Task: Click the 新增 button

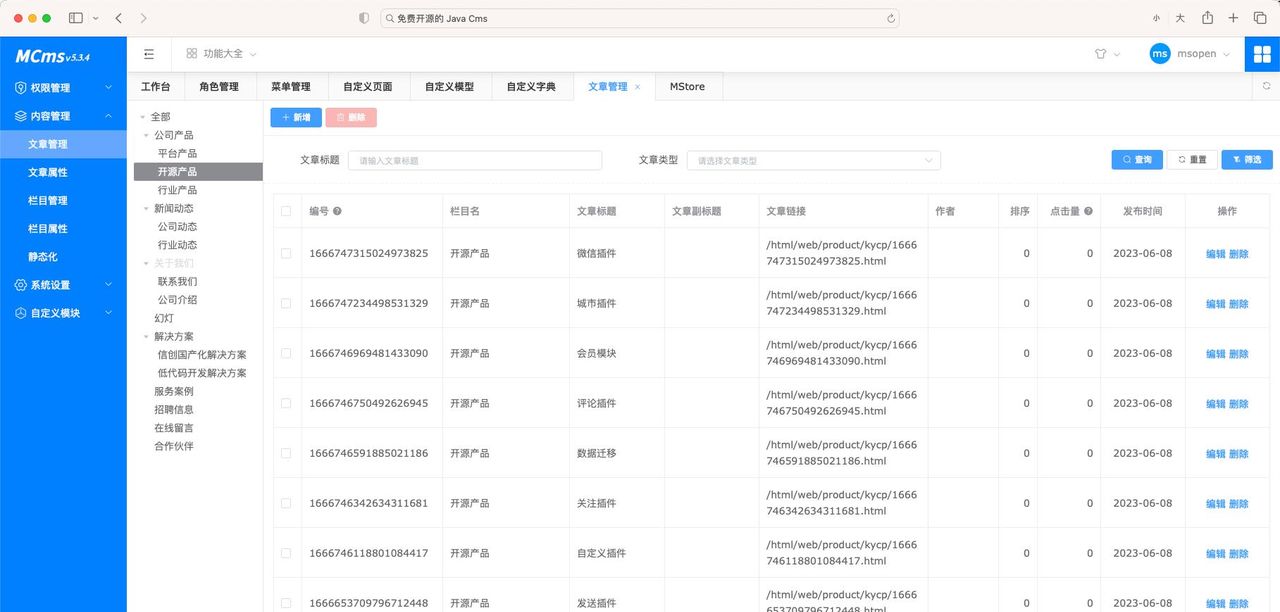Action: pos(295,117)
